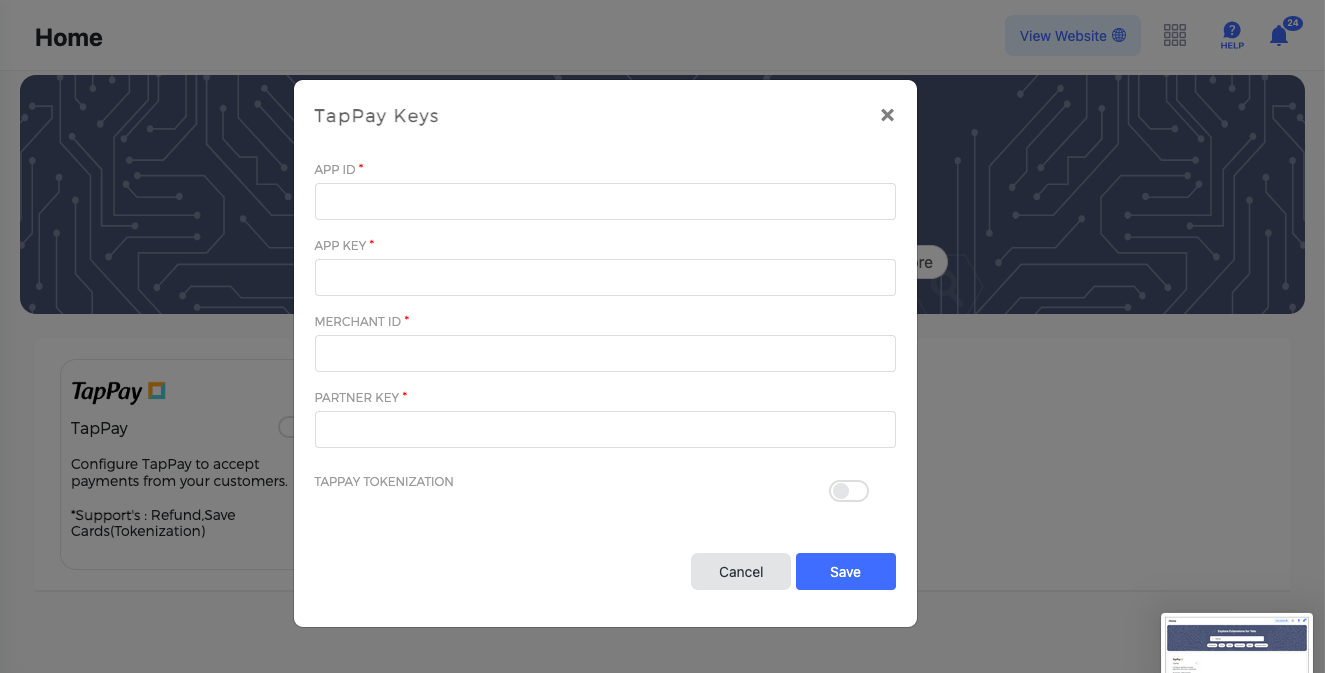Open View Website link
Screen dimensions: 1325x673
coord(1072,36)
